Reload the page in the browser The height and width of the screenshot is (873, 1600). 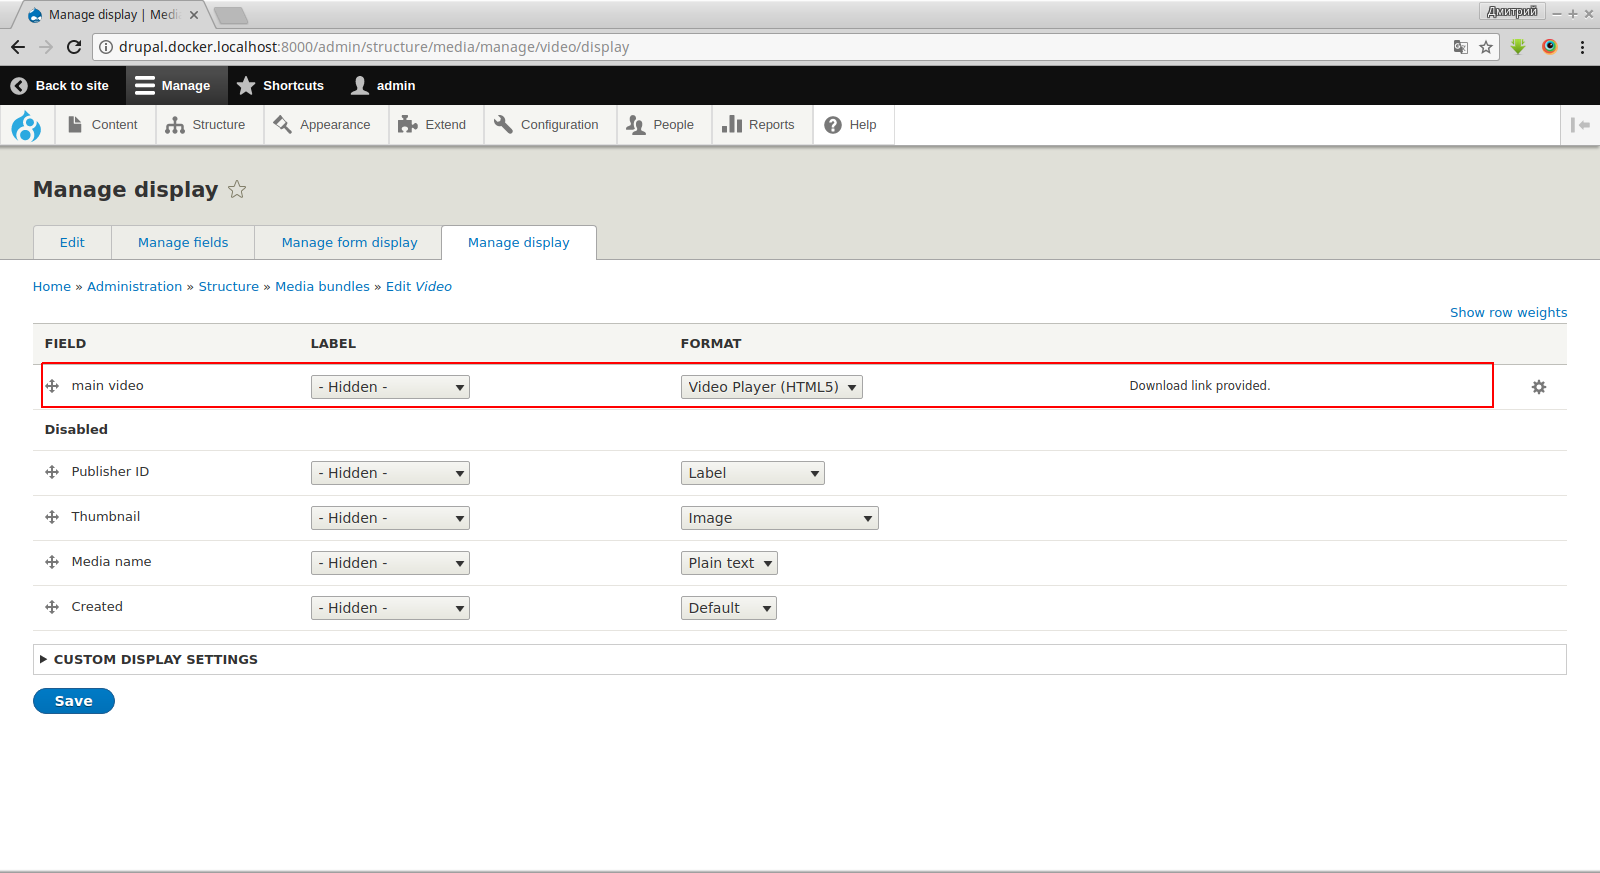(x=74, y=47)
